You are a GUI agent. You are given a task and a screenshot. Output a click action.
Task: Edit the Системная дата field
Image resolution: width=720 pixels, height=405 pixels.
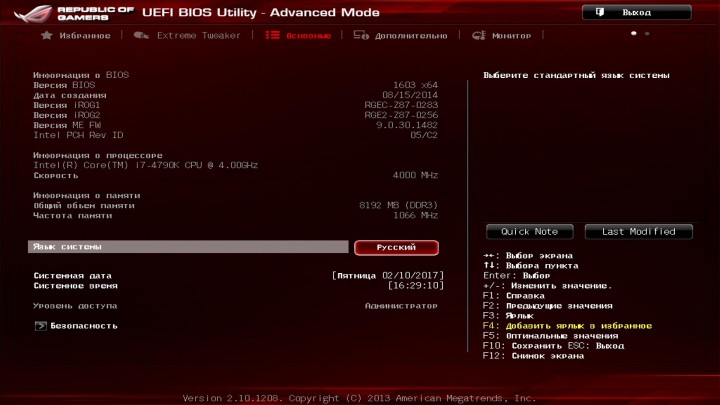click(388, 276)
